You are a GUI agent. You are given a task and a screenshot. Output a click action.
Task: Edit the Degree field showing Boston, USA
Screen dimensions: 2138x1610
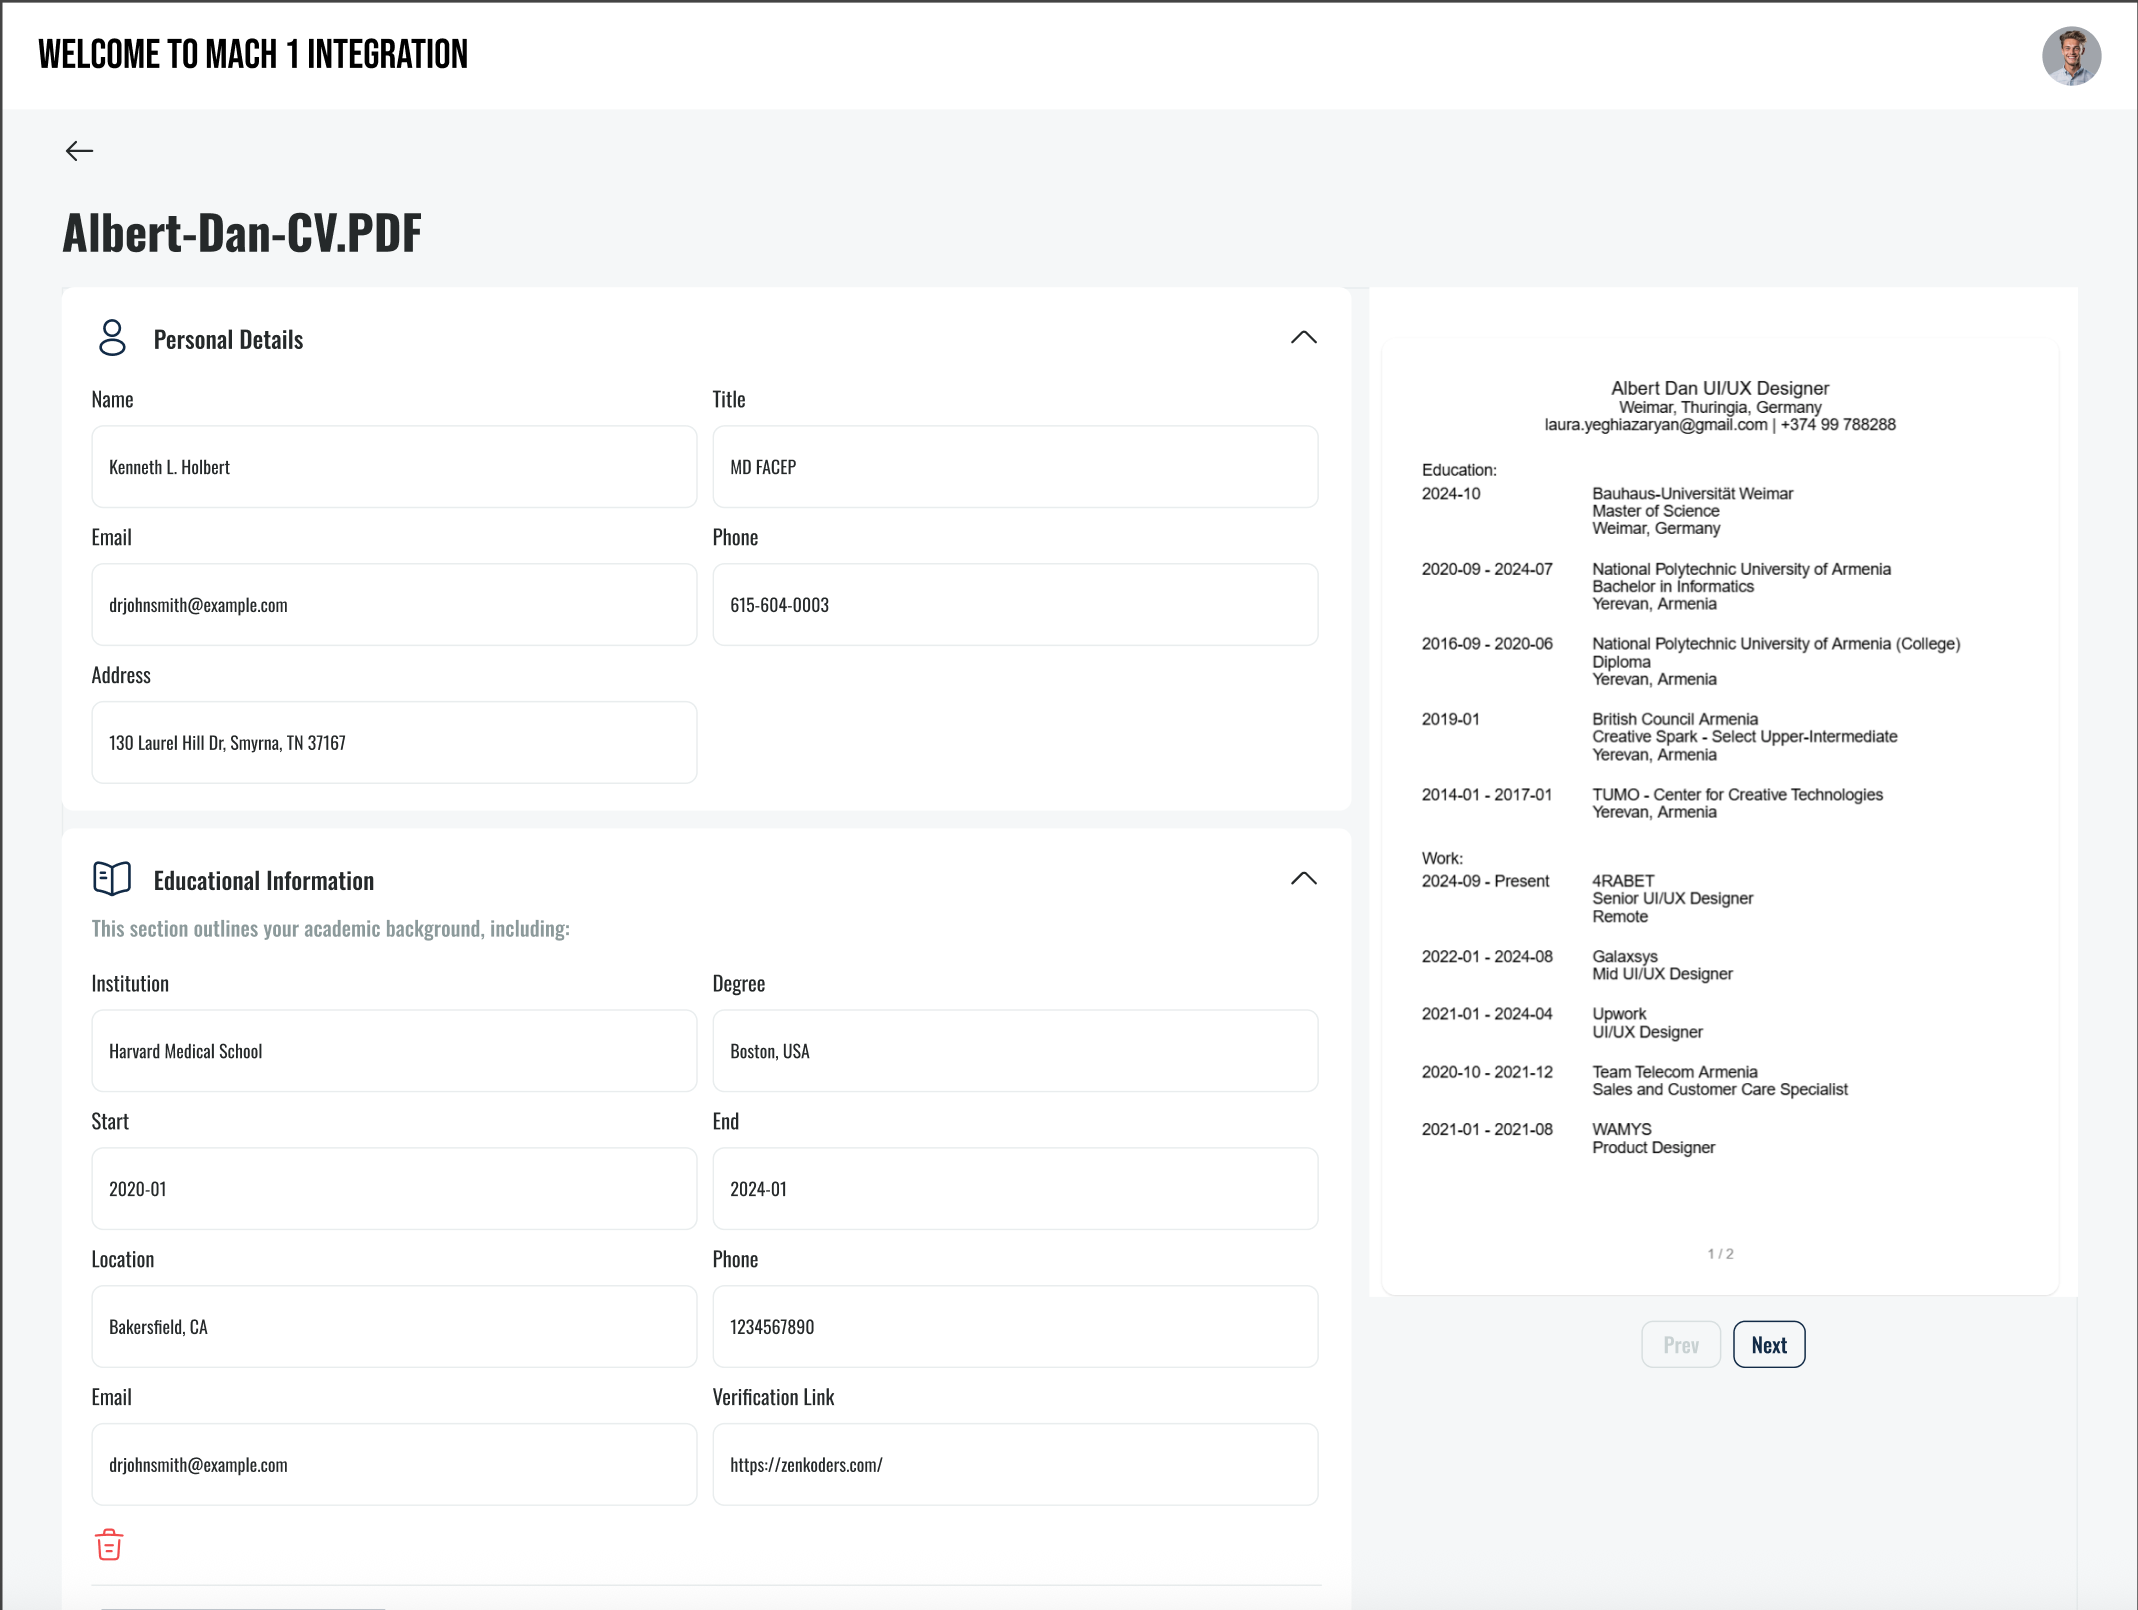(1015, 1050)
